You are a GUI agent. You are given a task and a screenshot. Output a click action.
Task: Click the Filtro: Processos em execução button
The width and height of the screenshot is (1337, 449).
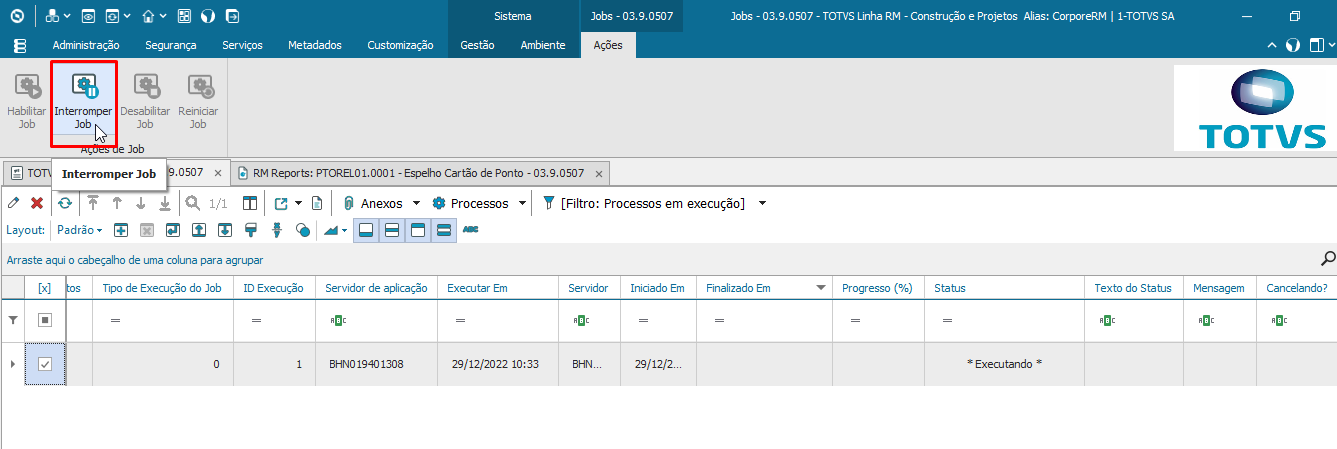coord(643,204)
